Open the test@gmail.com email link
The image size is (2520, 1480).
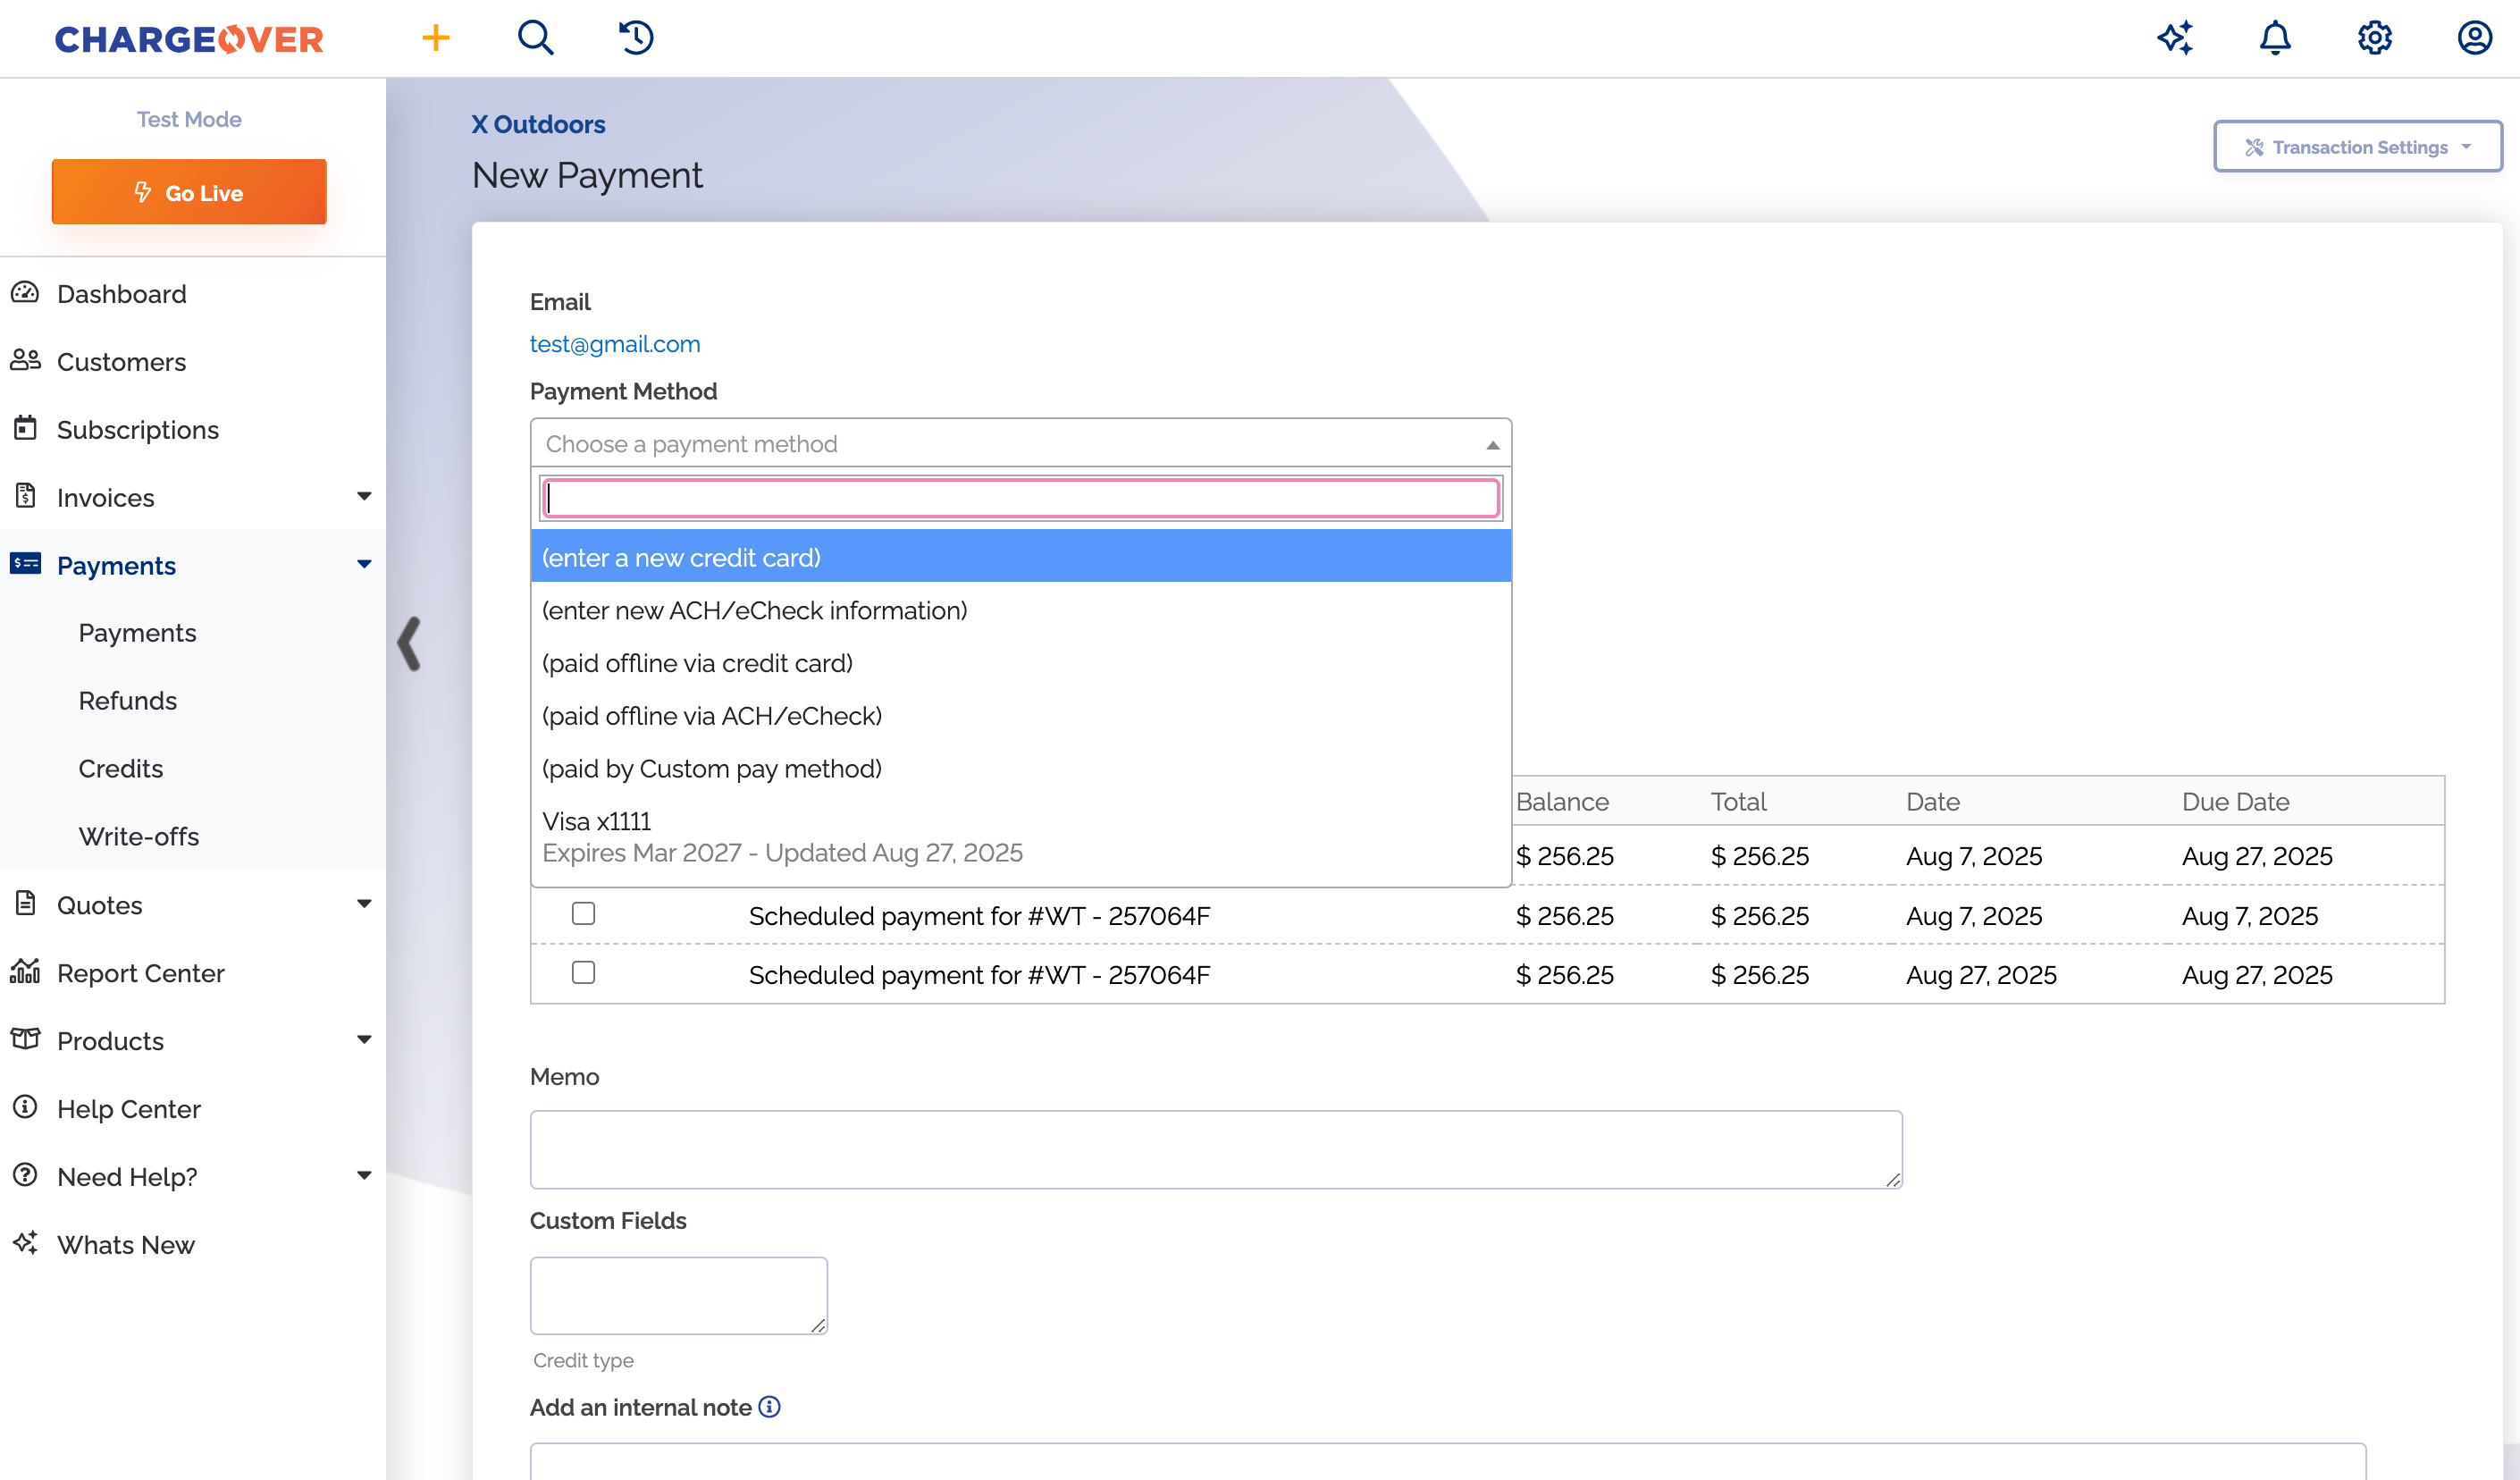(614, 344)
